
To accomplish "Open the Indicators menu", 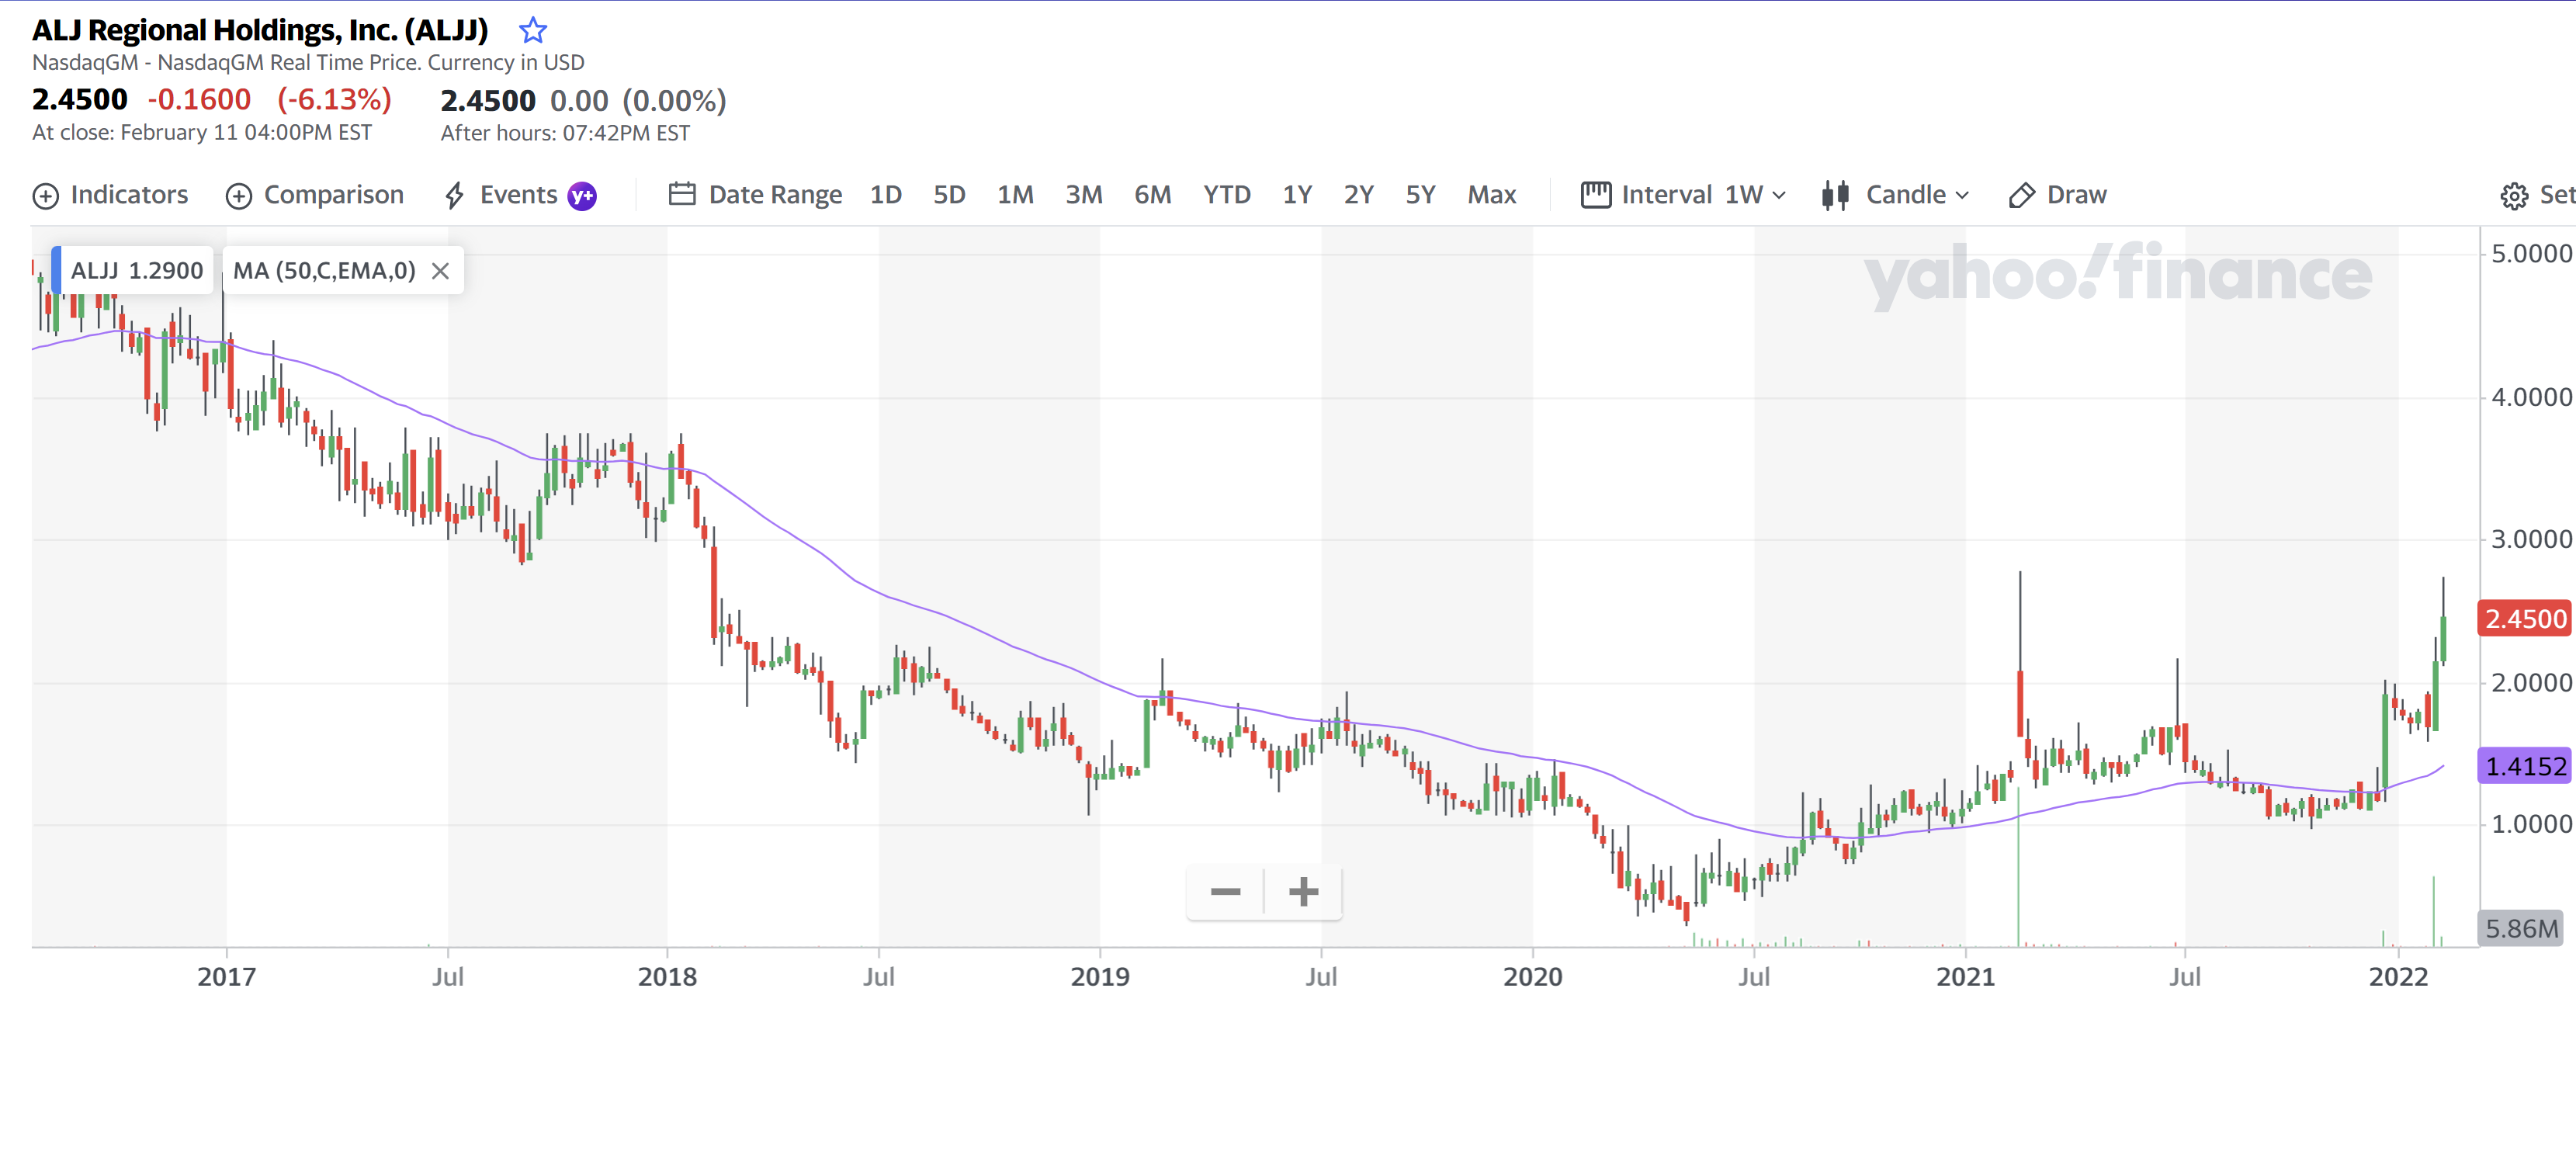I will (x=110, y=195).
